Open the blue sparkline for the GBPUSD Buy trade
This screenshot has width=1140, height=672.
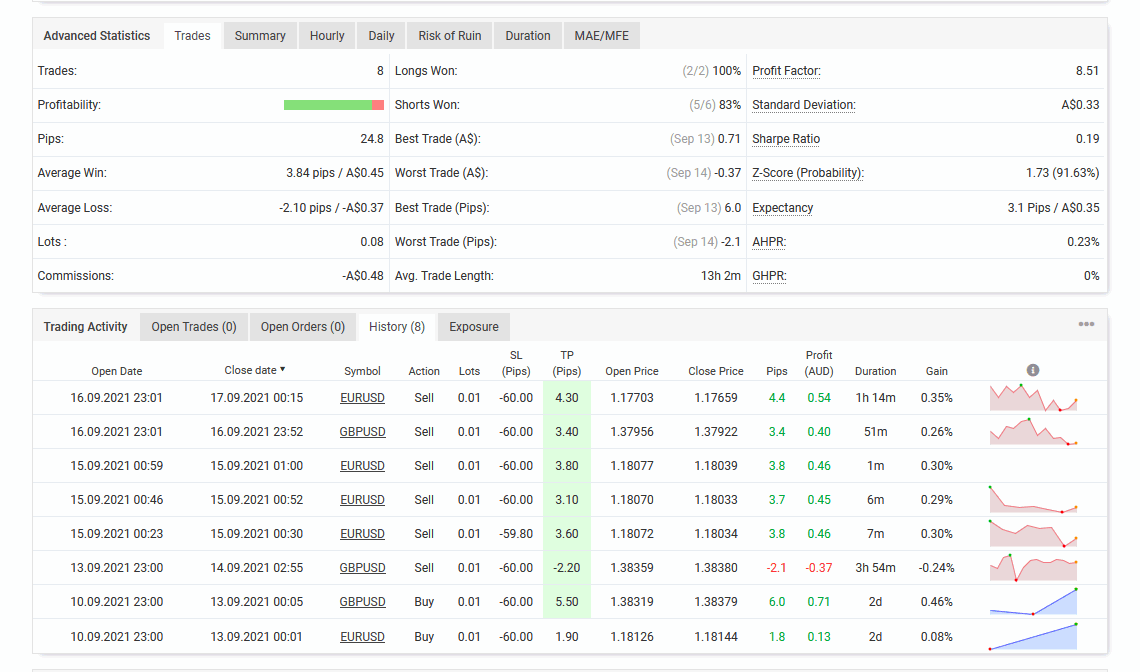[1033, 601]
